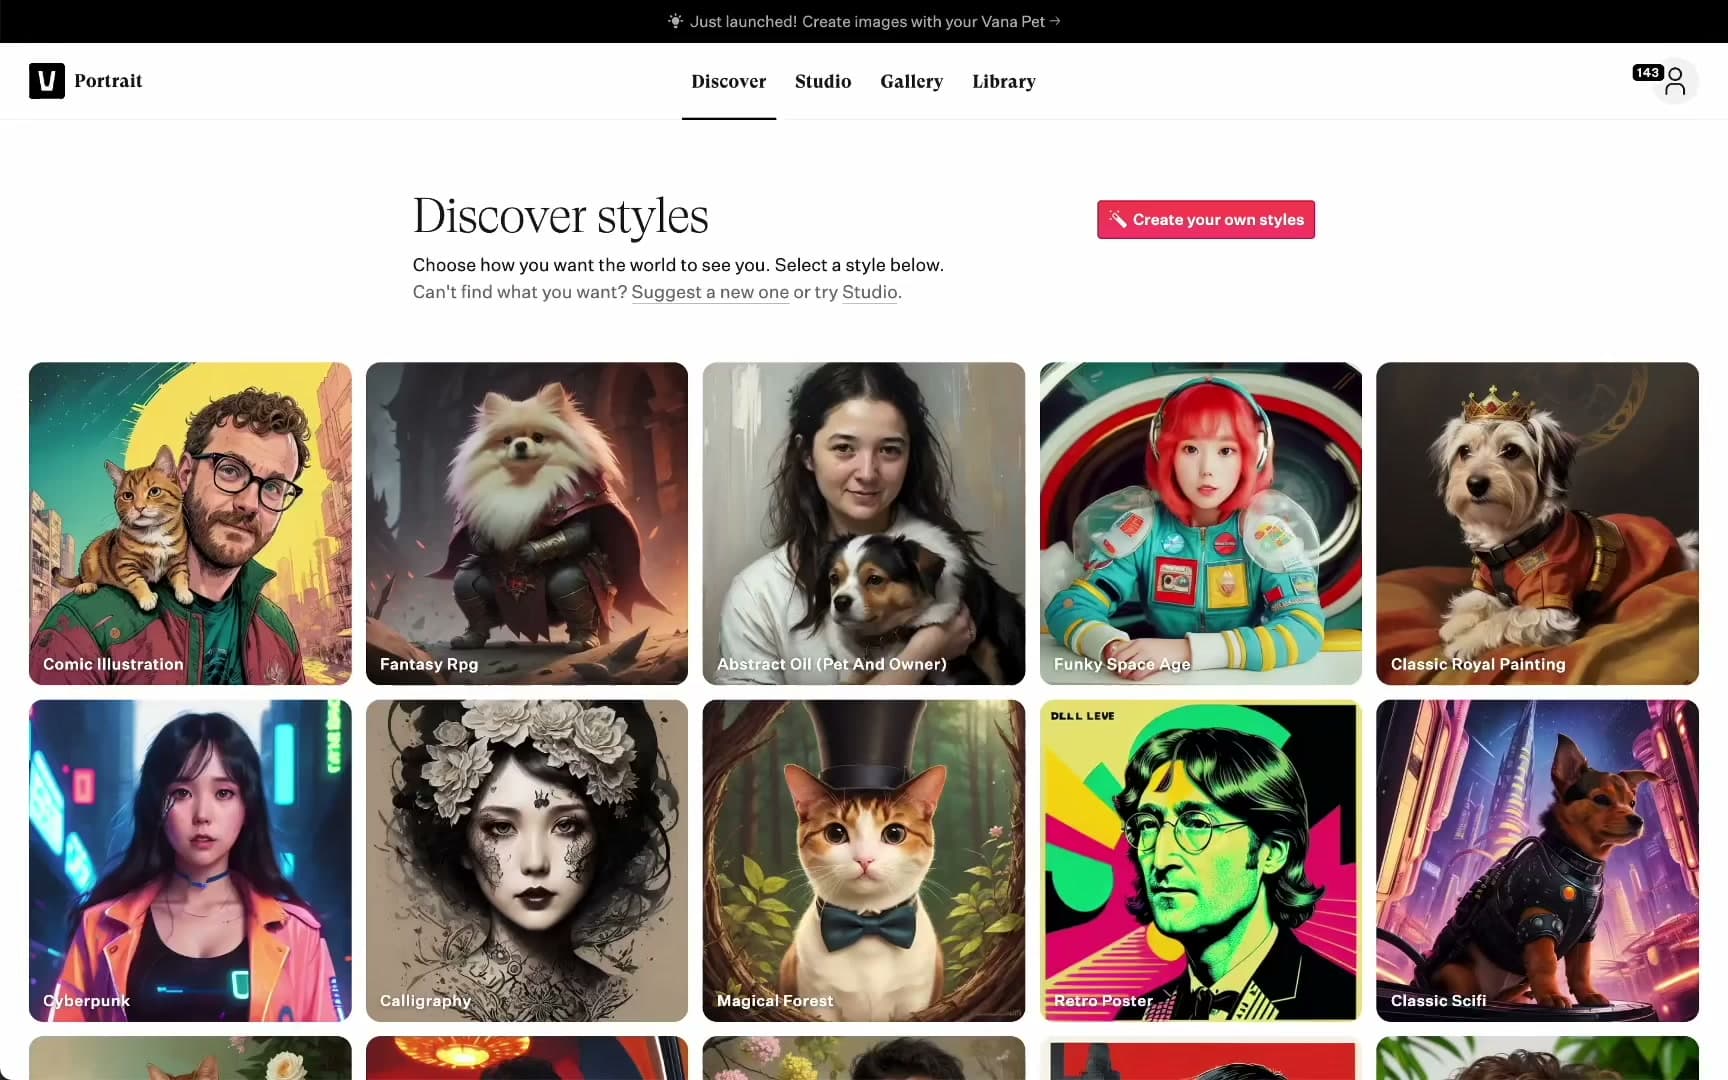This screenshot has width=1728, height=1080.
Task: Click the Discover styles heading
Action: tap(561, 216)
